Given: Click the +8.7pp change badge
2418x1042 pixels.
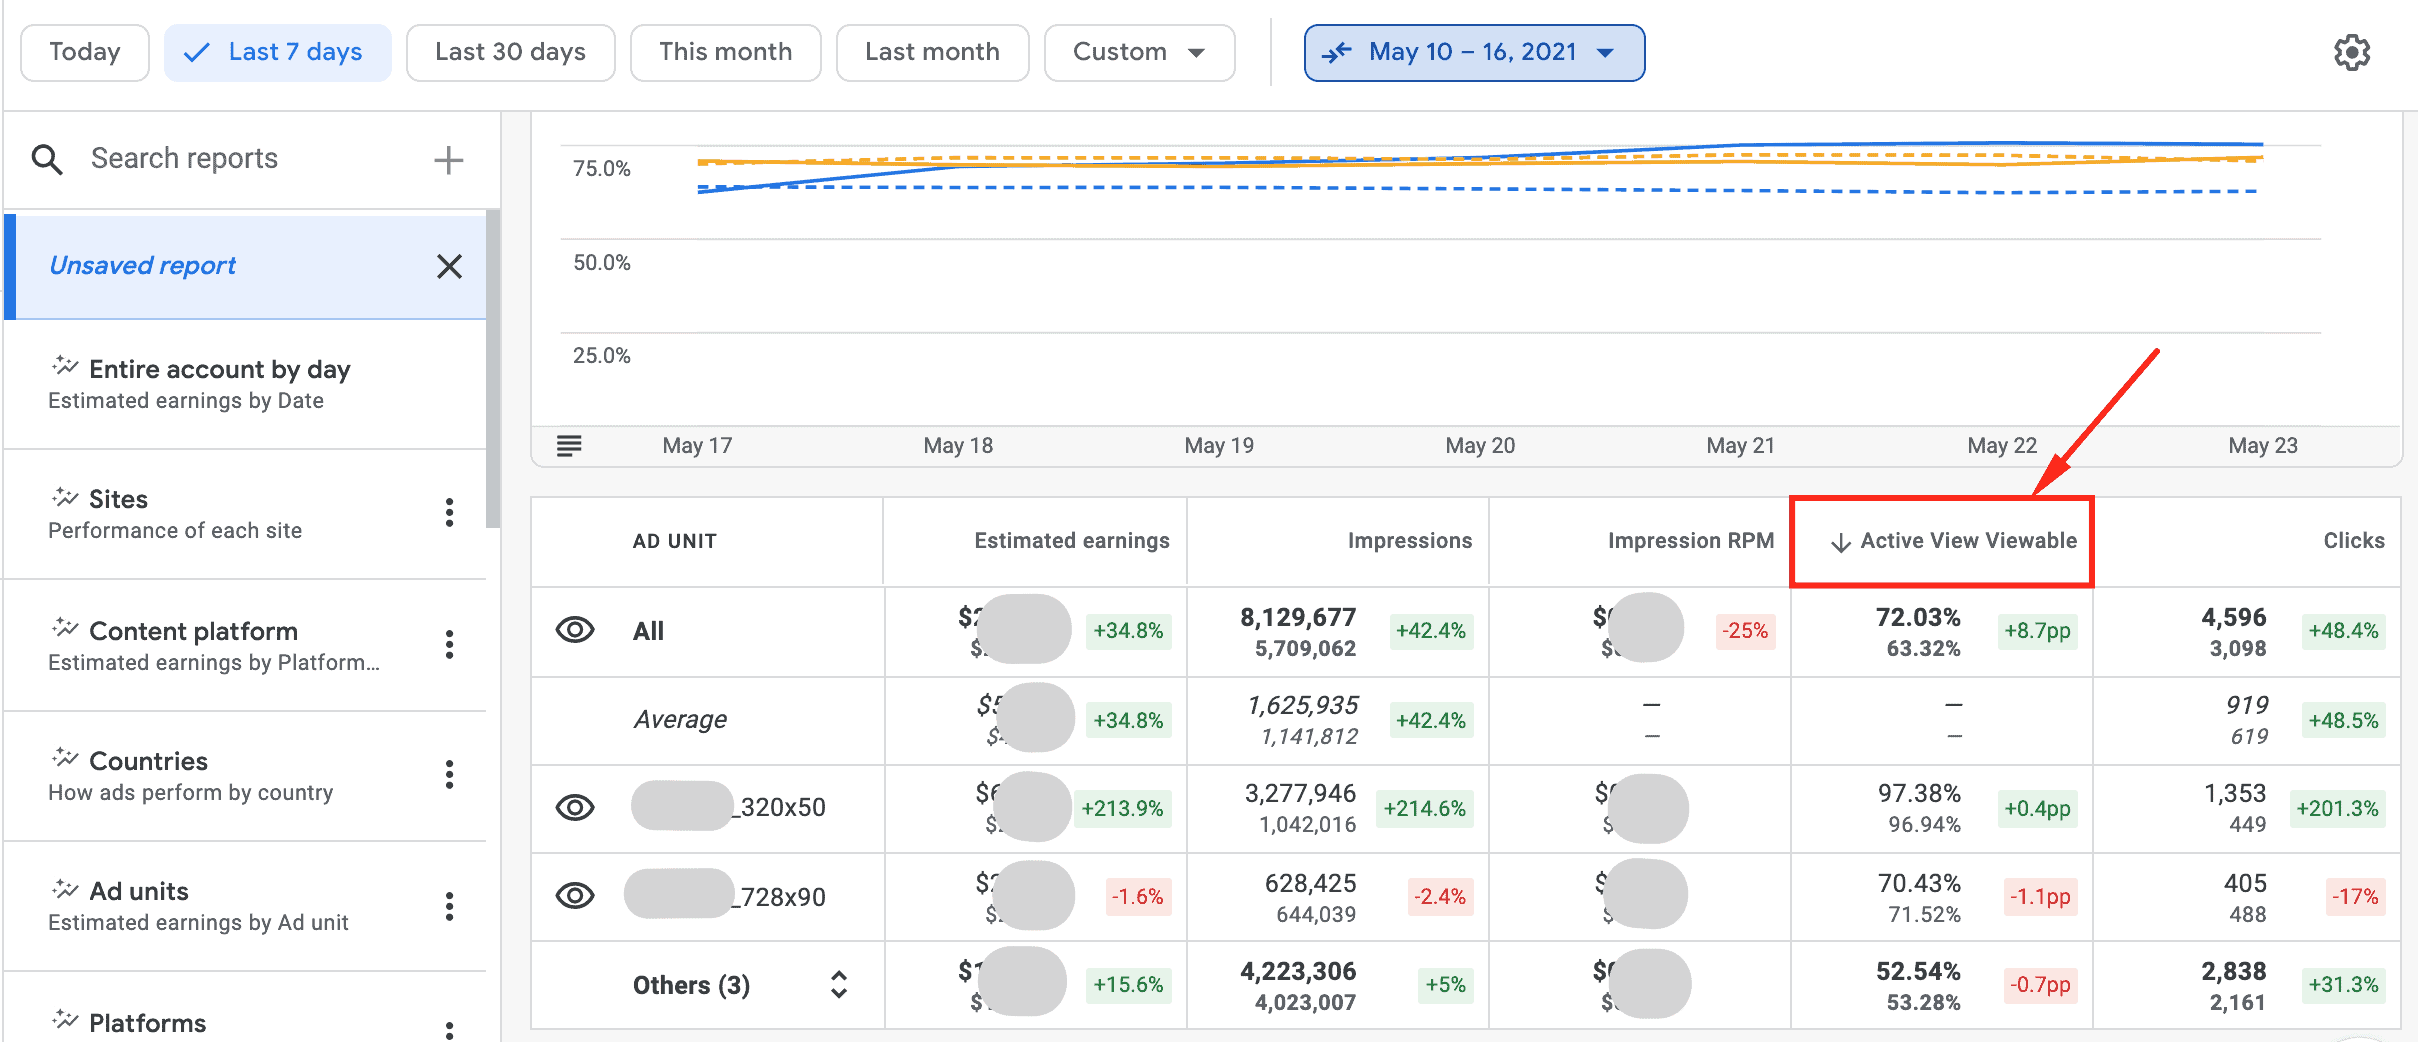Looking at the screenshot, I should pos(2037,631).
